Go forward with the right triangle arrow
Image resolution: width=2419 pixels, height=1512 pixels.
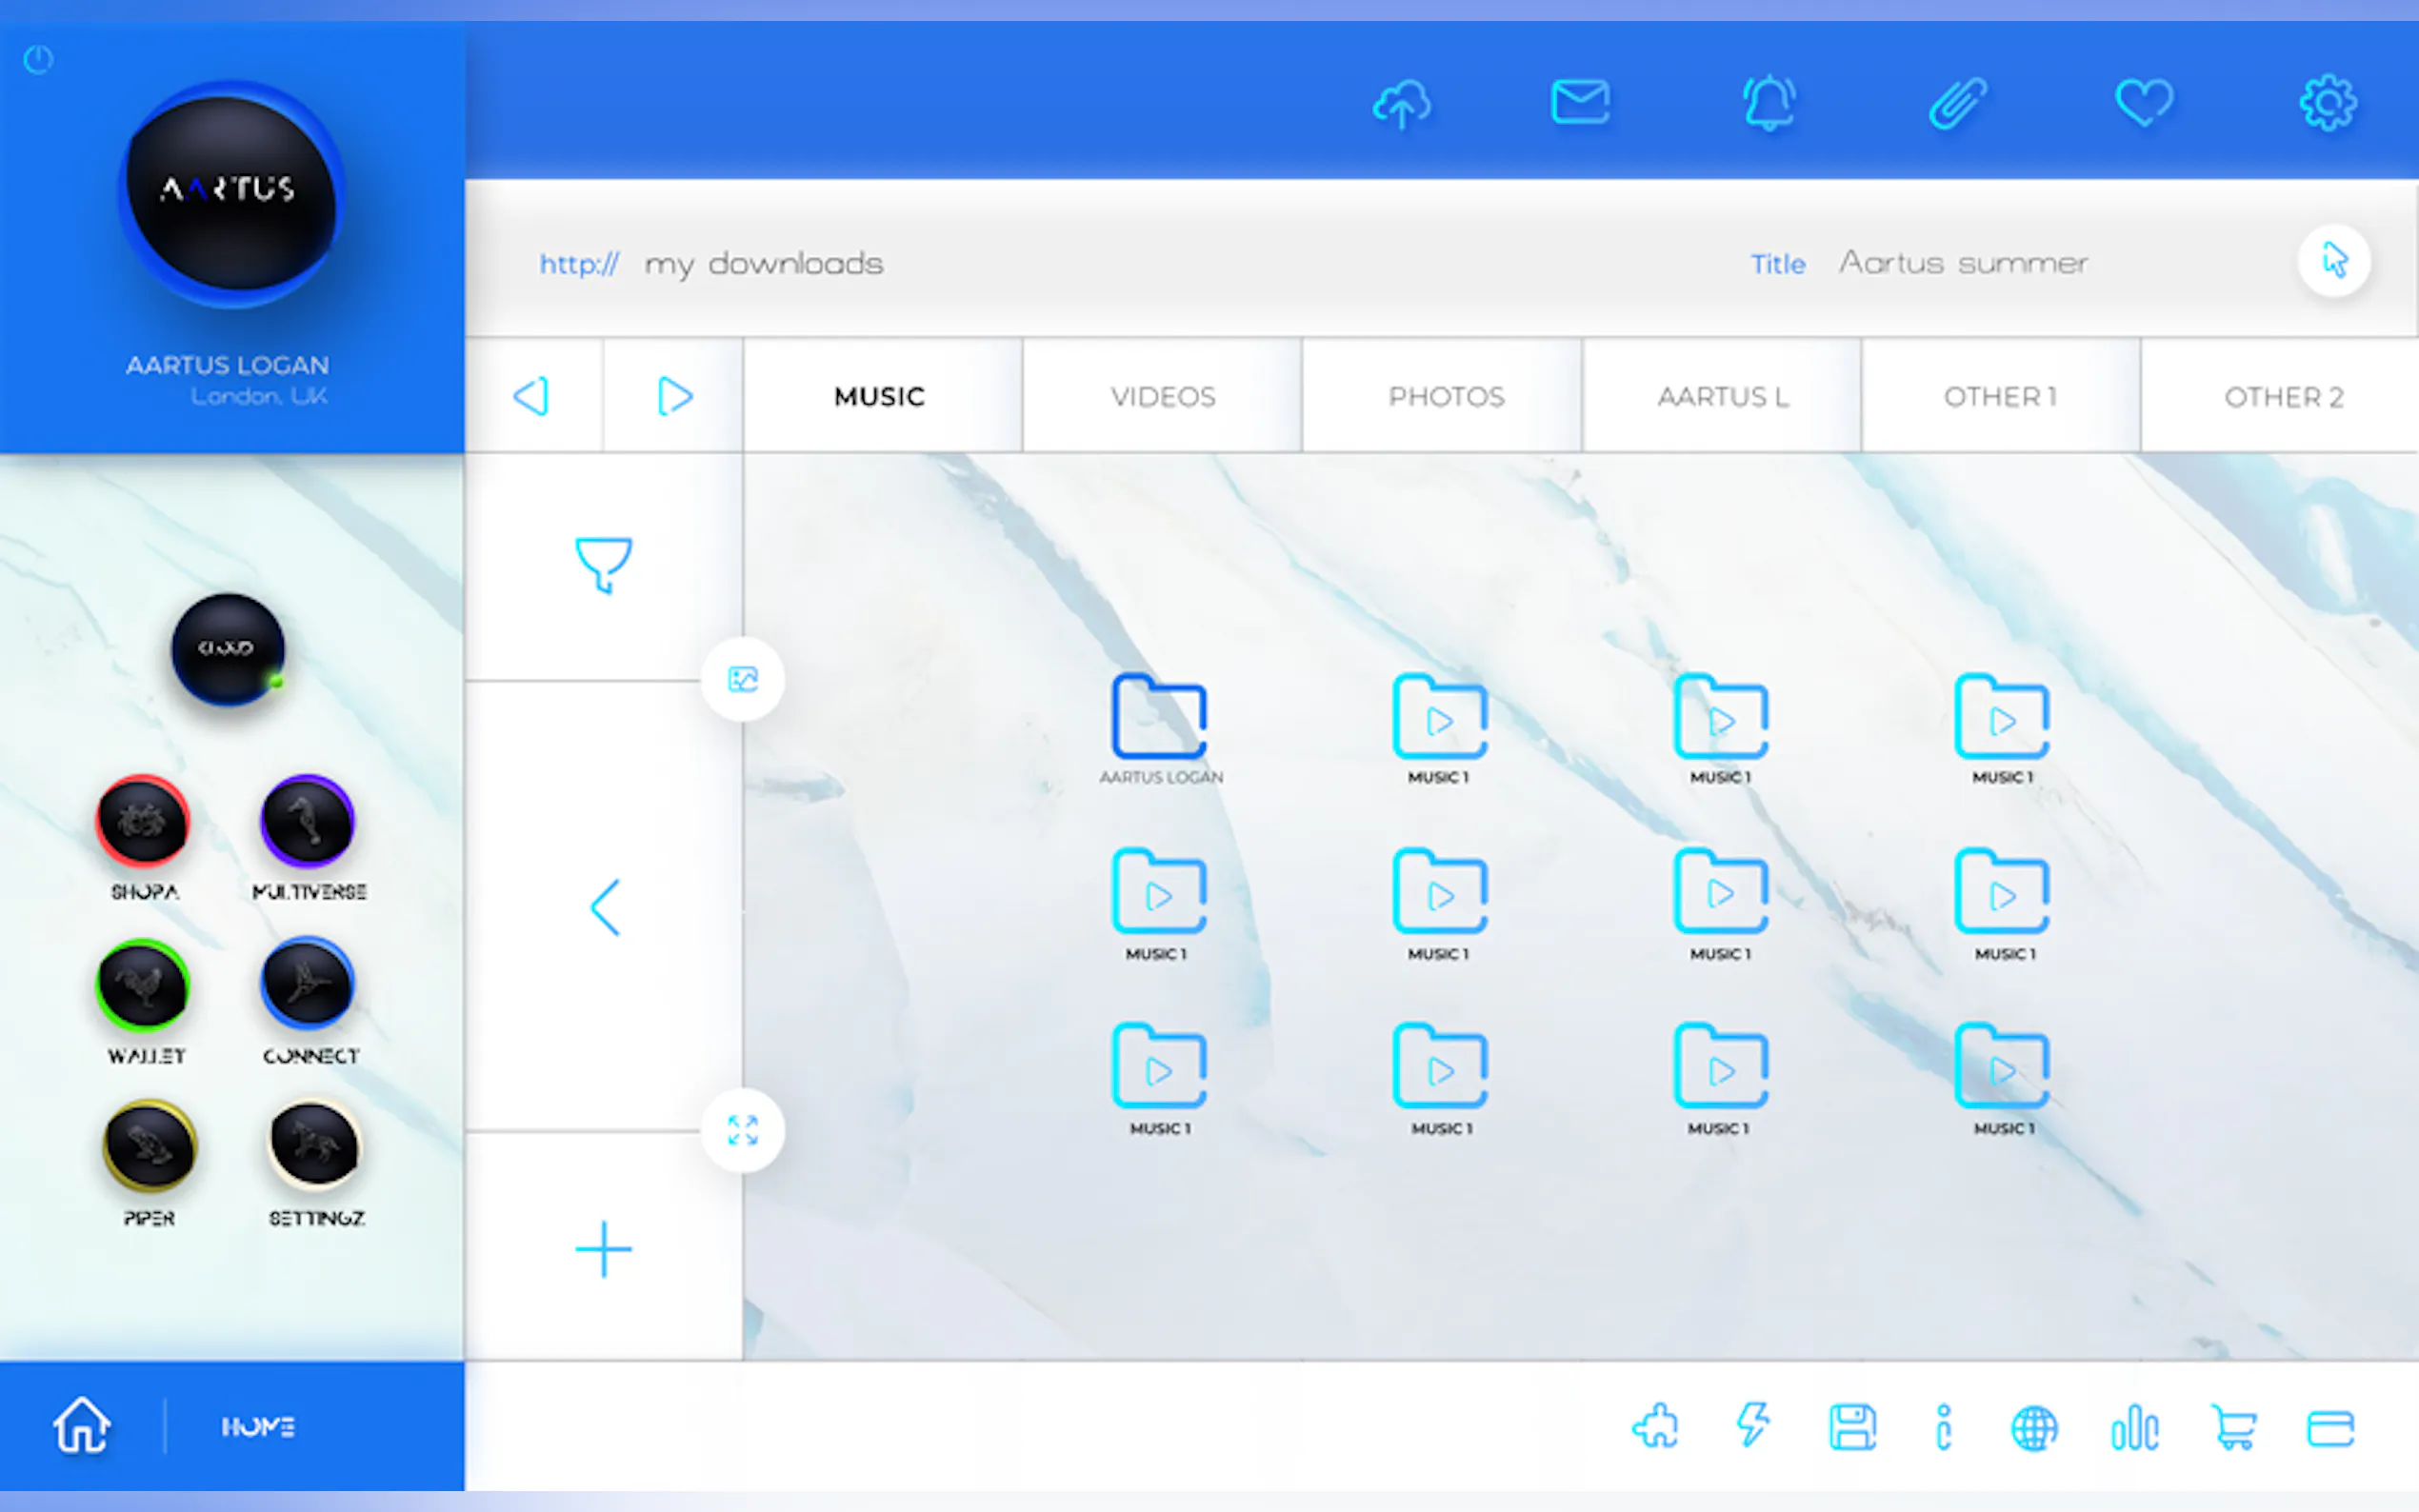[x=674, y=396]
